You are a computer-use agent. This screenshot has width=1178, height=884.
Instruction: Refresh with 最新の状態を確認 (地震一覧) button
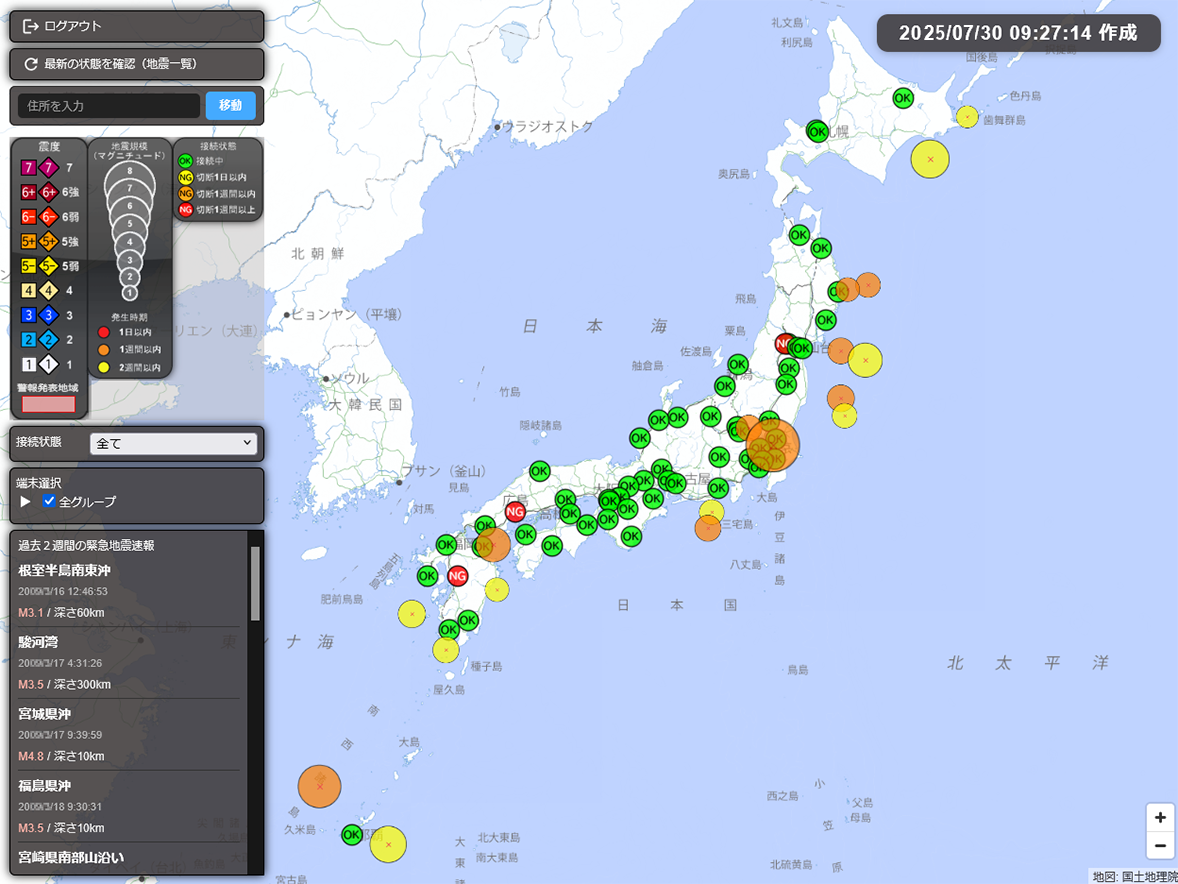point(136,64)
